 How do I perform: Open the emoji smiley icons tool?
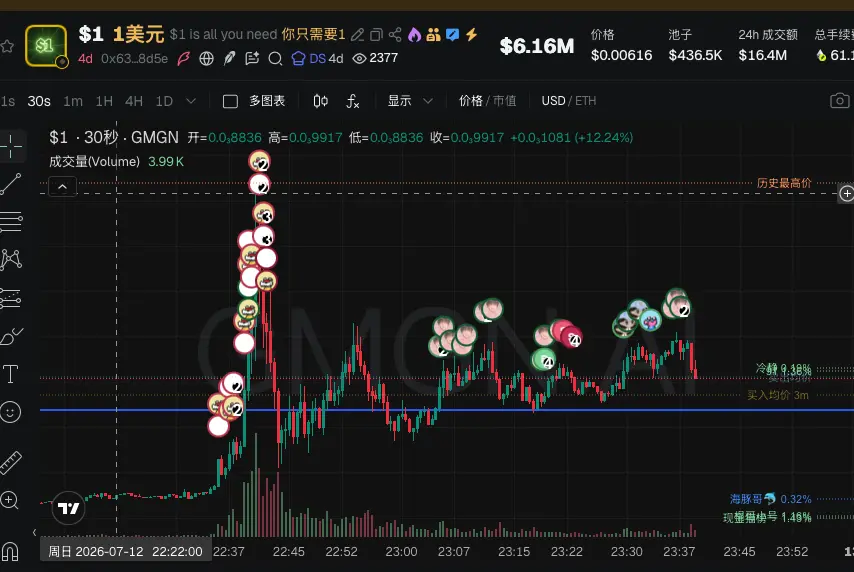point(10,412)
